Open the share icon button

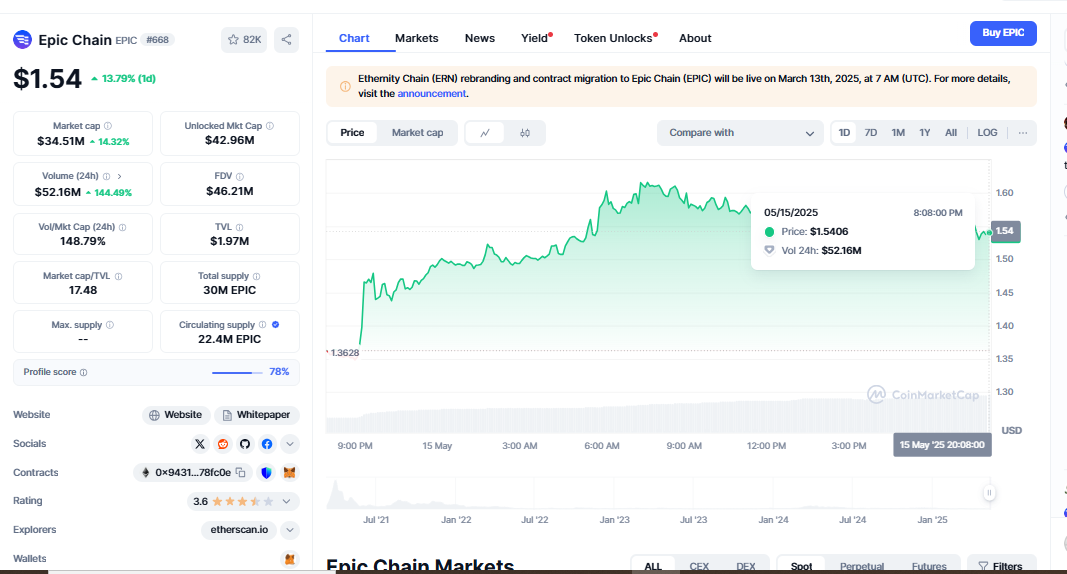(x=286, y=39)
